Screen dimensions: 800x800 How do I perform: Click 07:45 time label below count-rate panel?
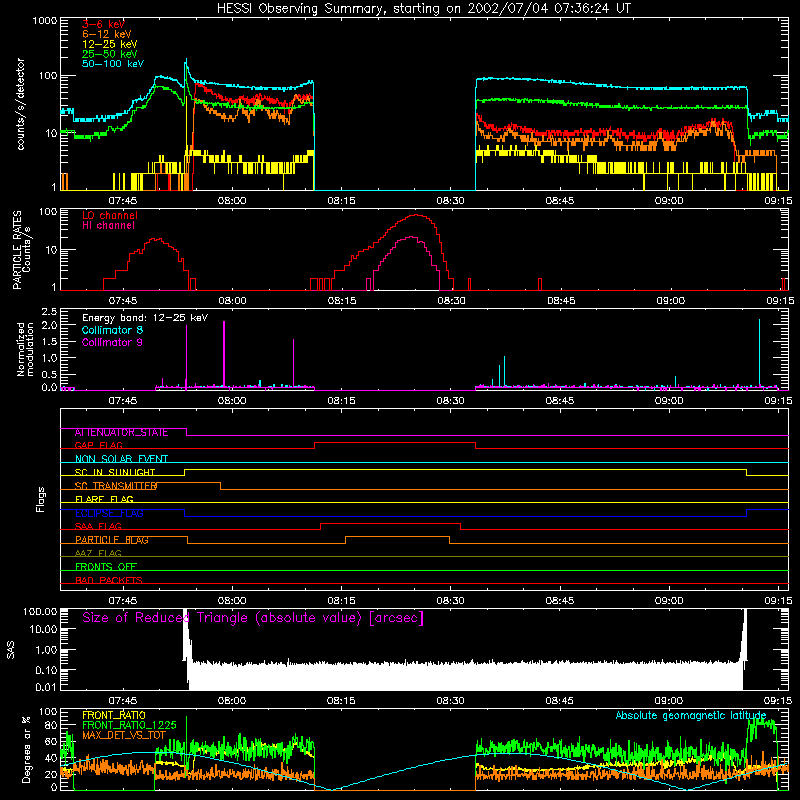[x=123, y=201]
